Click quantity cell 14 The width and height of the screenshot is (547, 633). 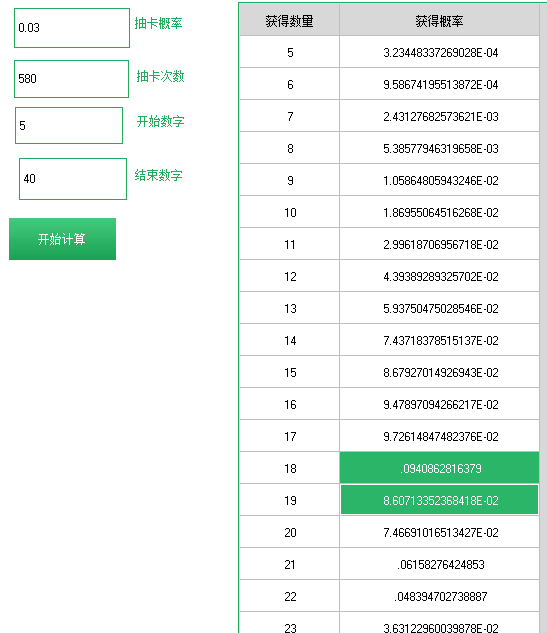[x=289, y=340]
